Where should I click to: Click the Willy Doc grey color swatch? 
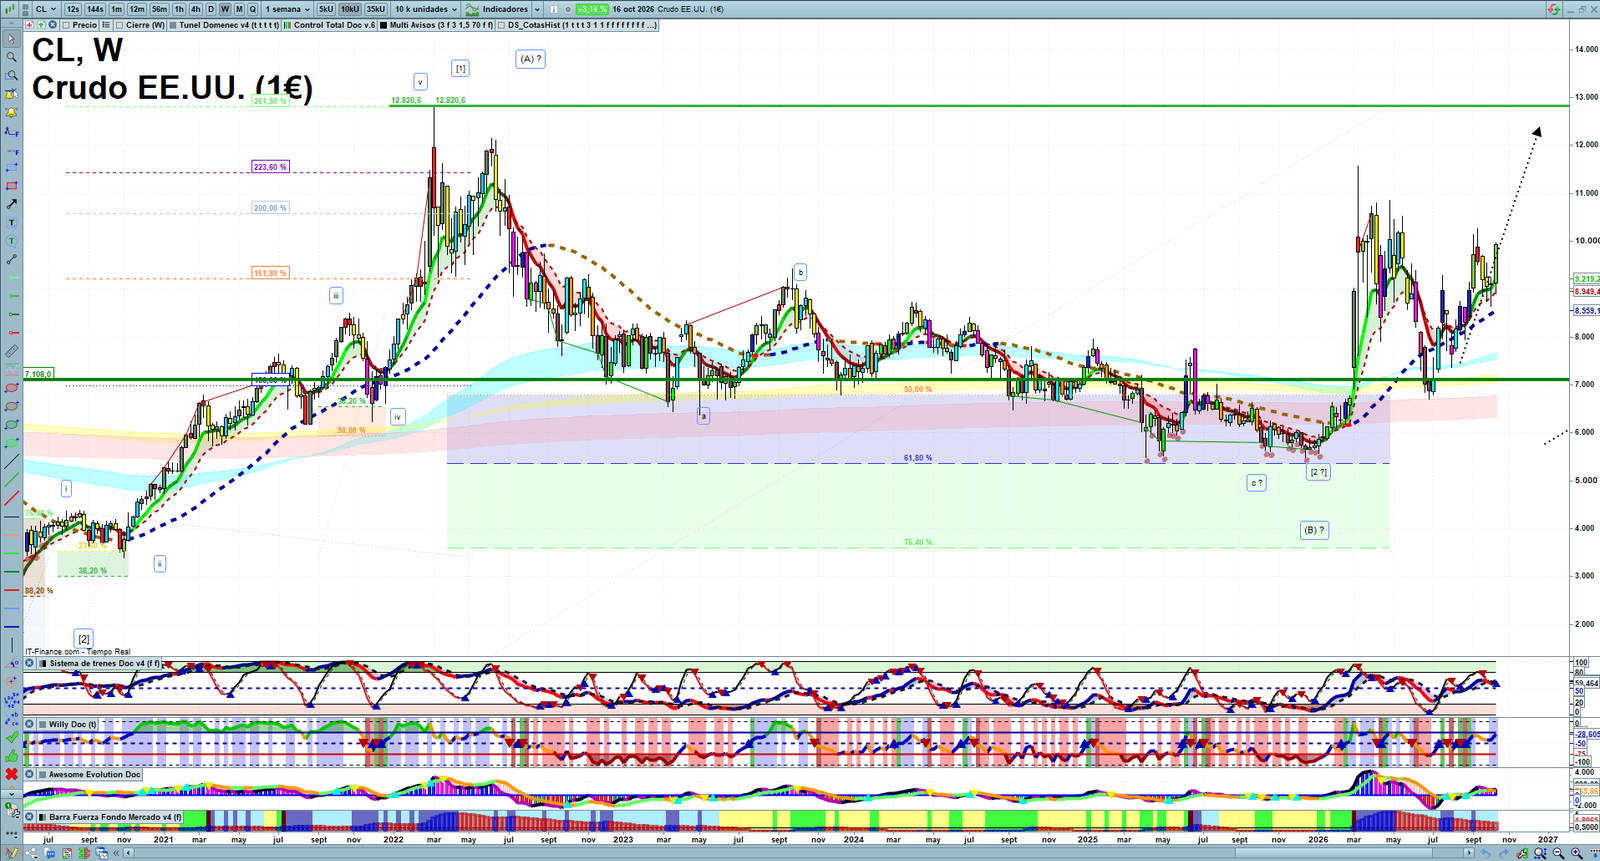coord(43,724)
